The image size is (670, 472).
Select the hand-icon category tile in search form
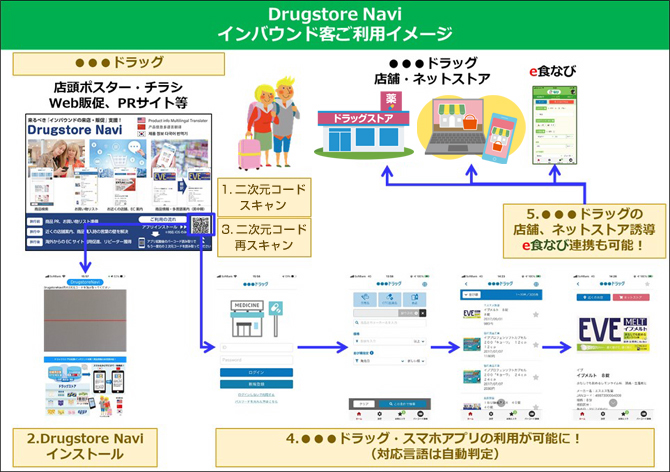pos(365,299)
